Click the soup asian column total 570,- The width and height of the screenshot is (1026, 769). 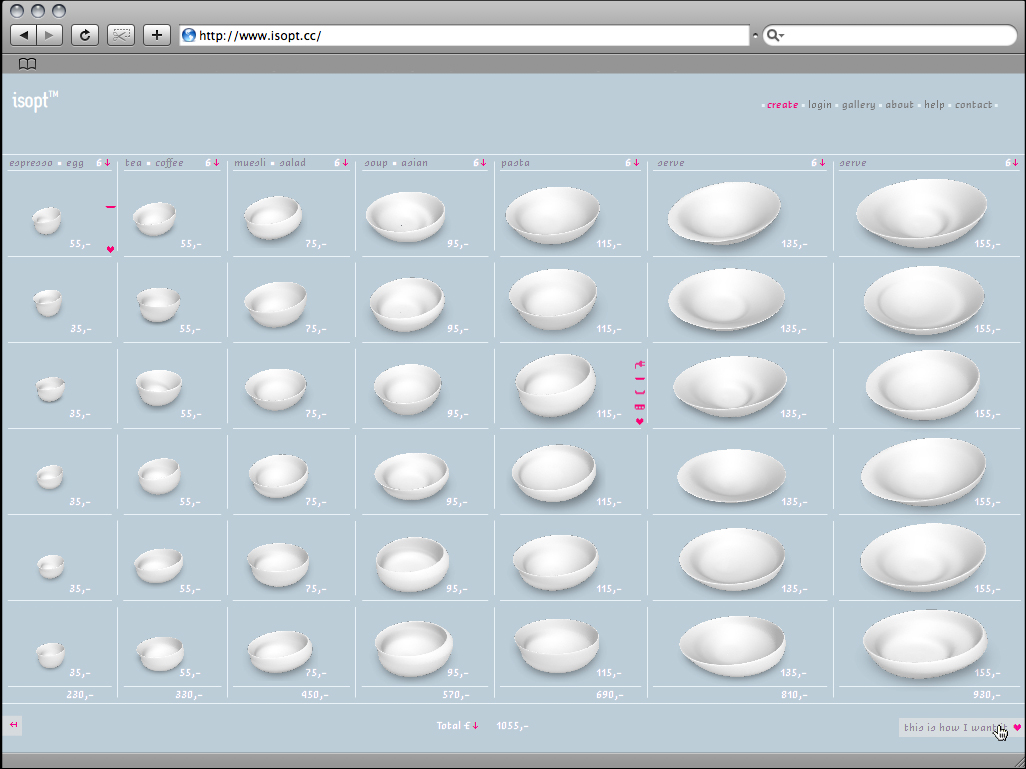[456, 695]
